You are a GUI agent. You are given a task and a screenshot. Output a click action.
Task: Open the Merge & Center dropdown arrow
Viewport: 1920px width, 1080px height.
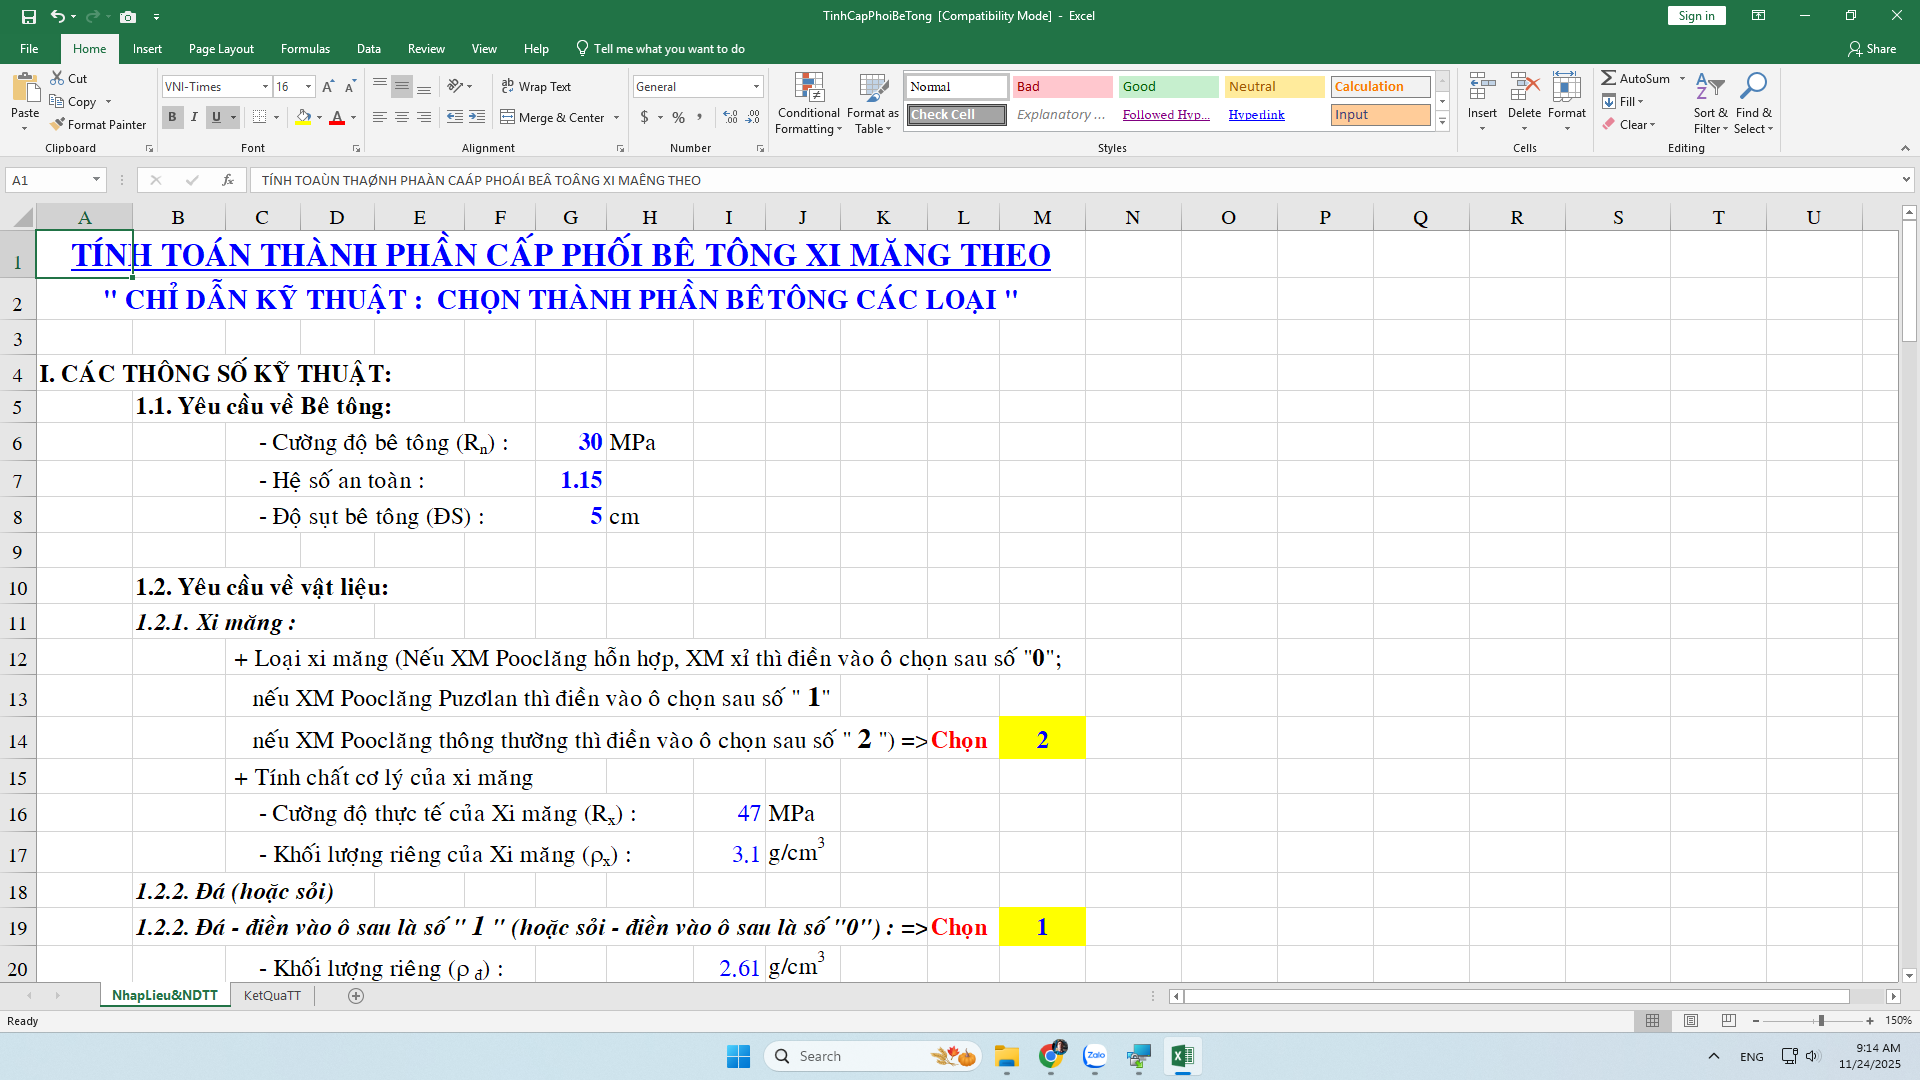tap(616, 117)
